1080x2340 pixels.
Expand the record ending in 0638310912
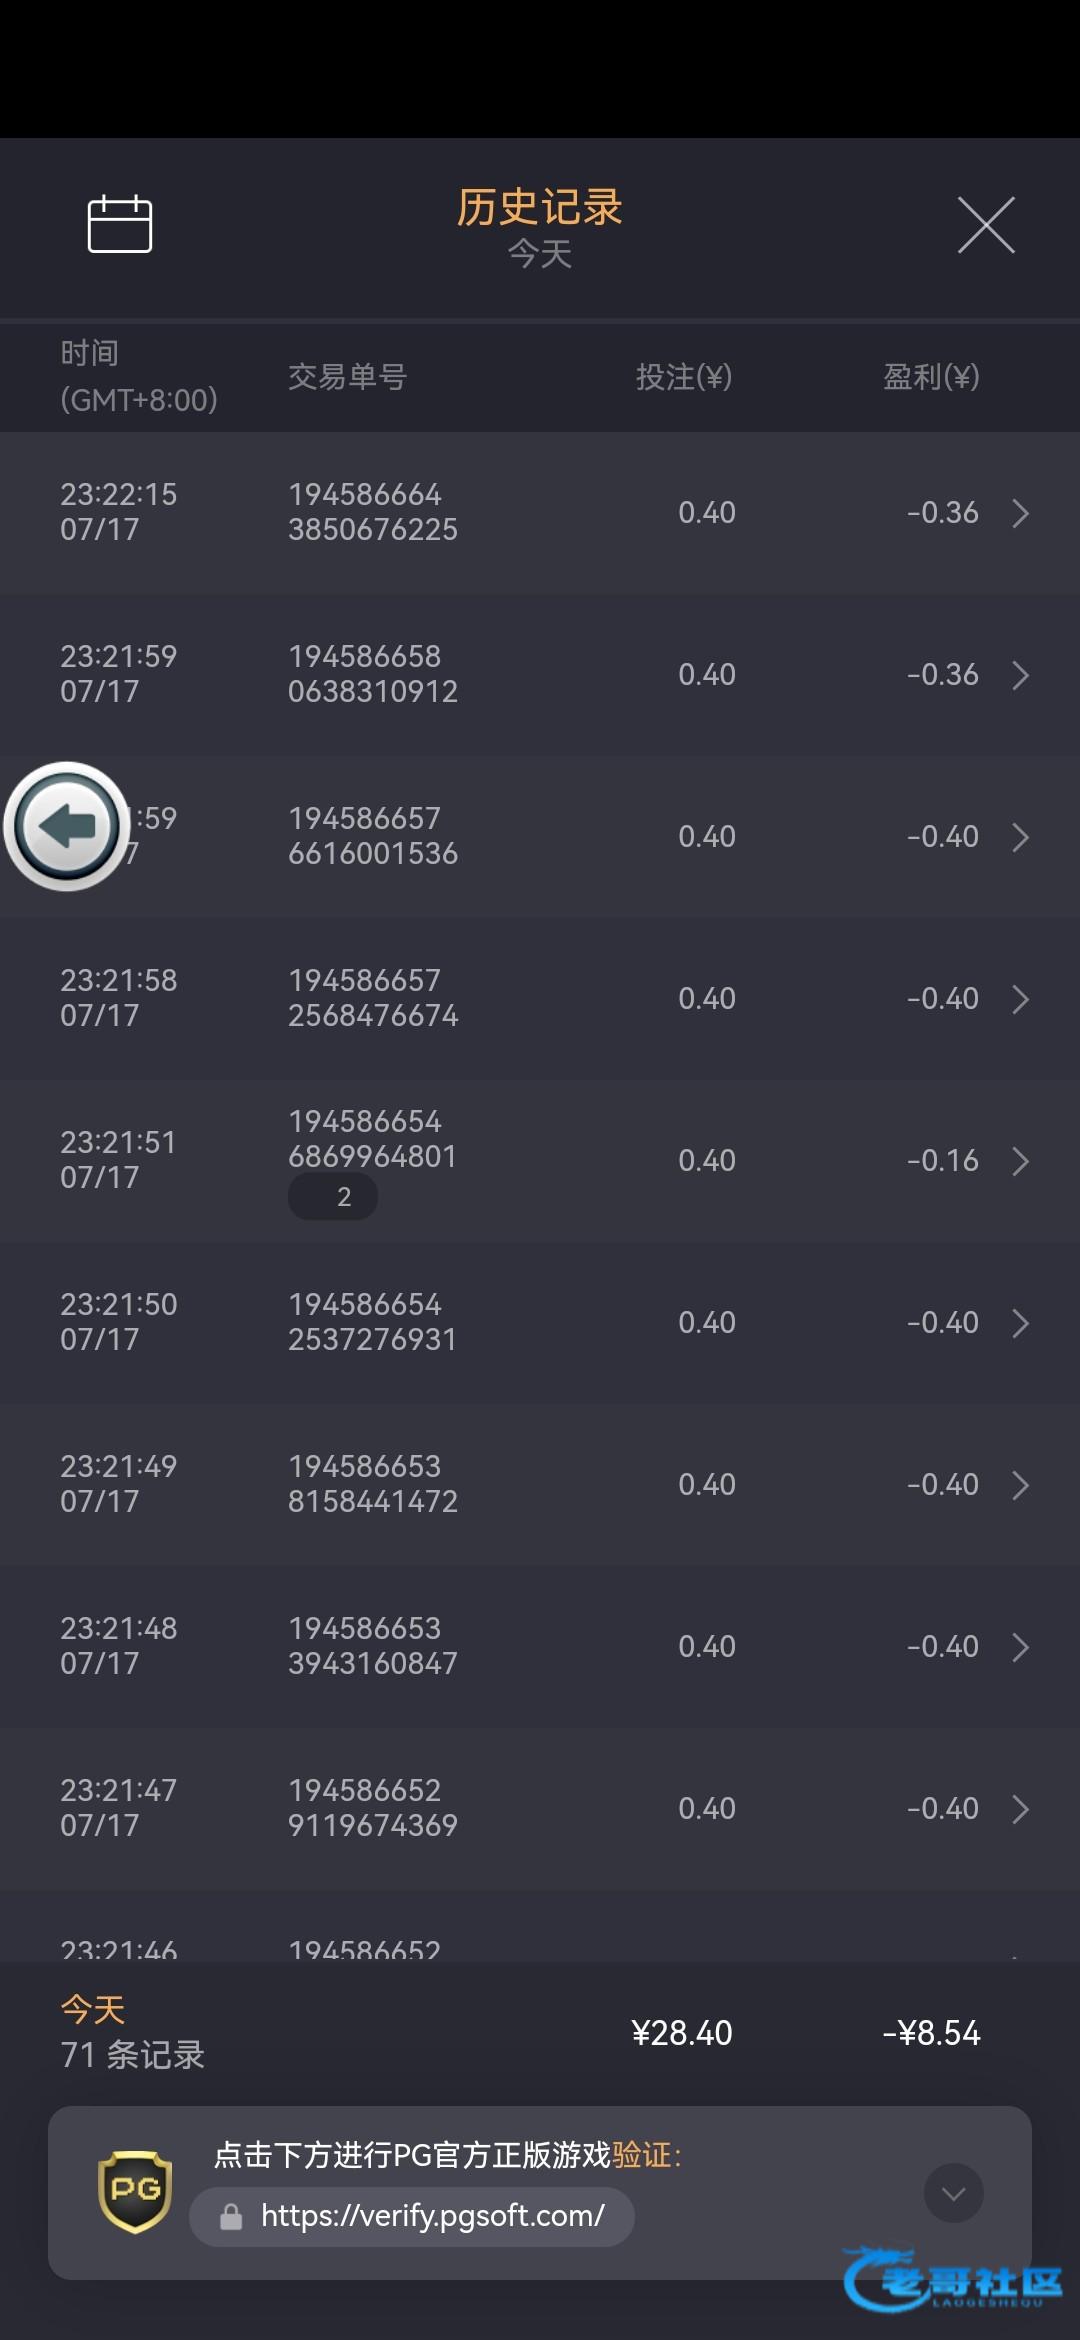tap(1020, 675)
